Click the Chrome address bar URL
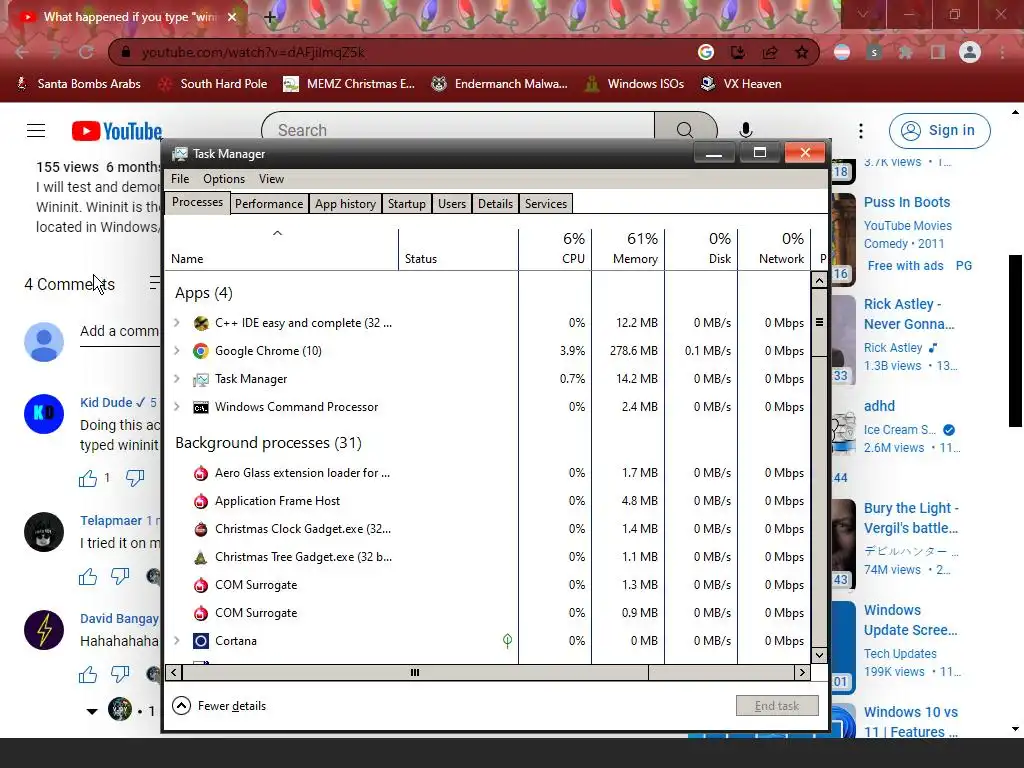This screenshot has height=768, width=1024. 253,52
